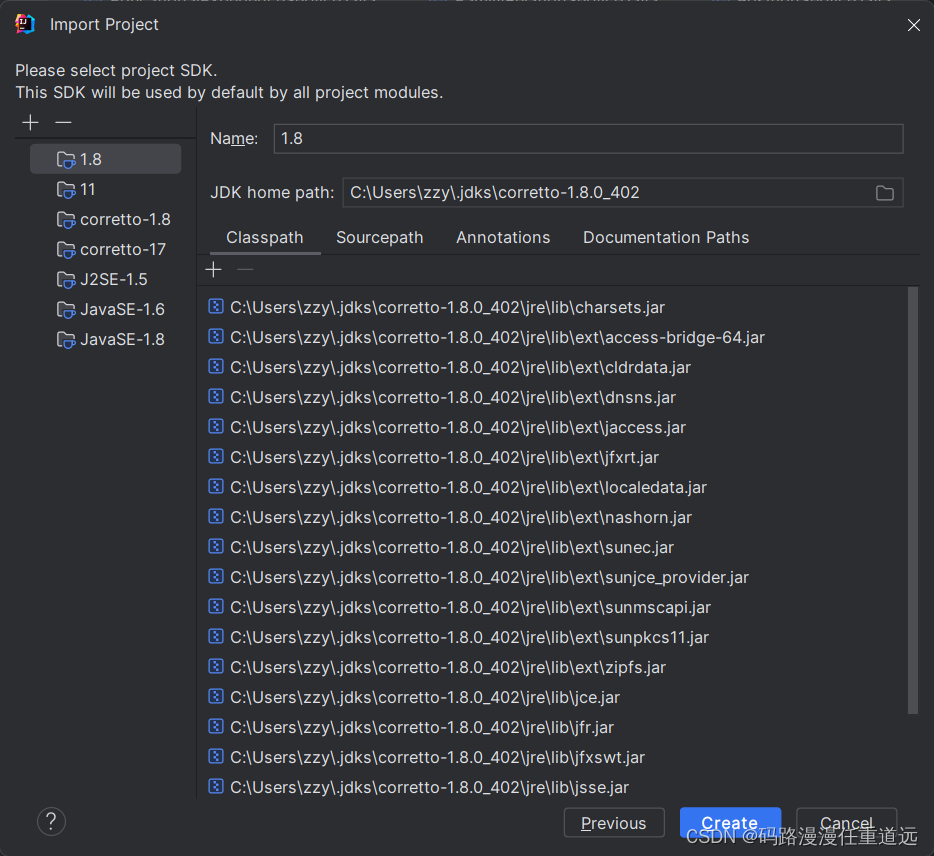Remove selected SDK using the minus icon
The image size is (934, 856).
62,122
